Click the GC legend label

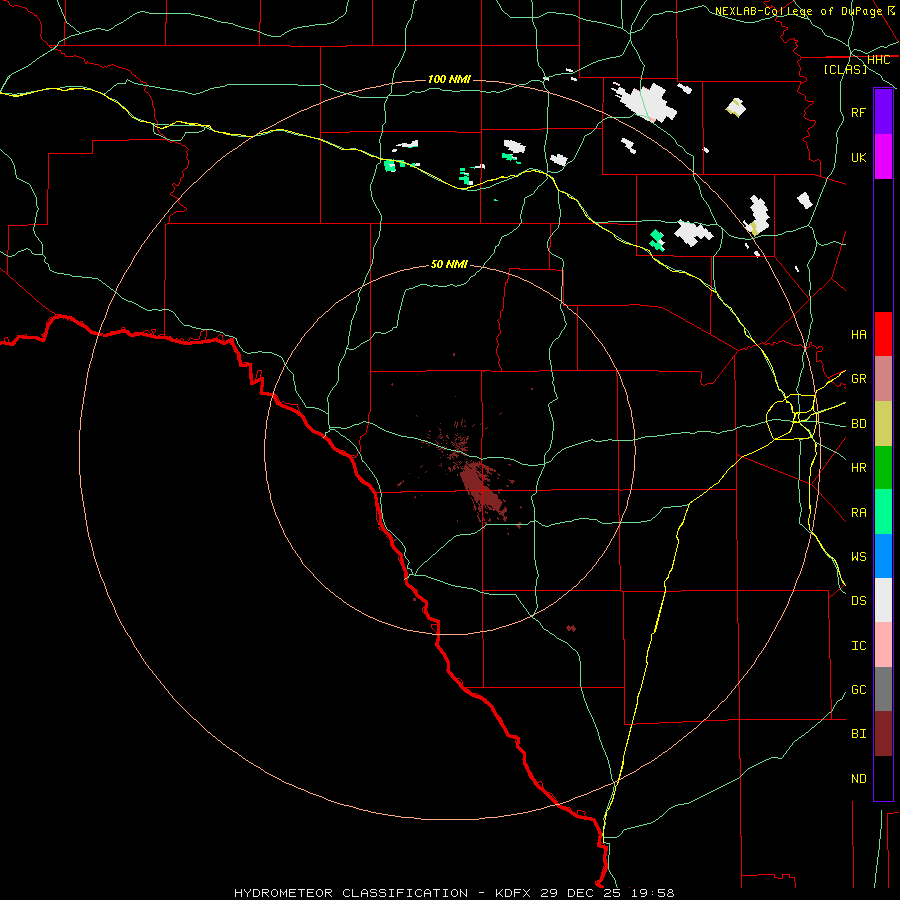[x=858, y=689]
